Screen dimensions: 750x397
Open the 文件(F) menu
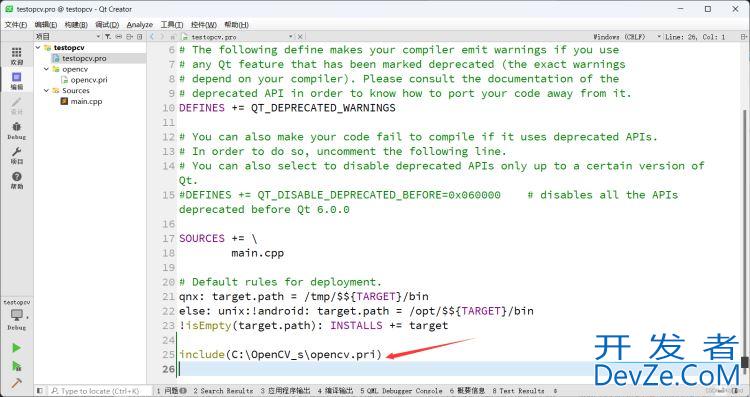tap(16, 24)
